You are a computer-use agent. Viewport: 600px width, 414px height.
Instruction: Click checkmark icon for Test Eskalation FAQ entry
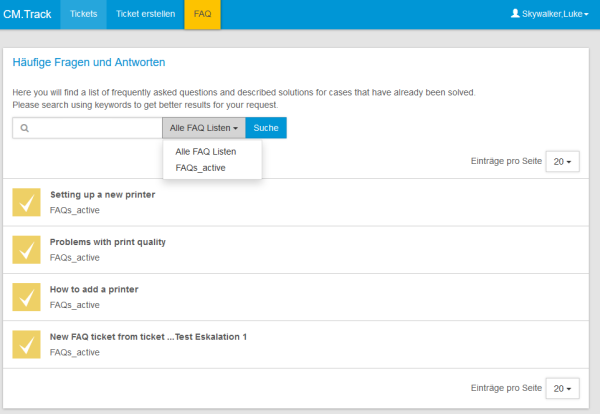tap(26, 345)
